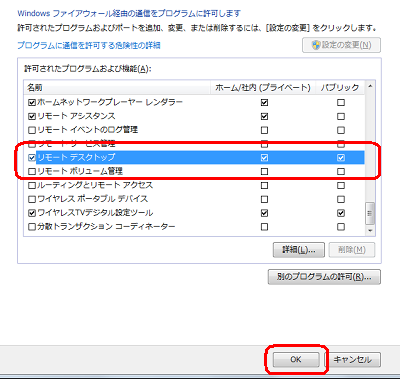Enable リモート イベントのログ管理 public checkbox
The width and height of the screenshot is (400, 379).
(x=341, y=130)
